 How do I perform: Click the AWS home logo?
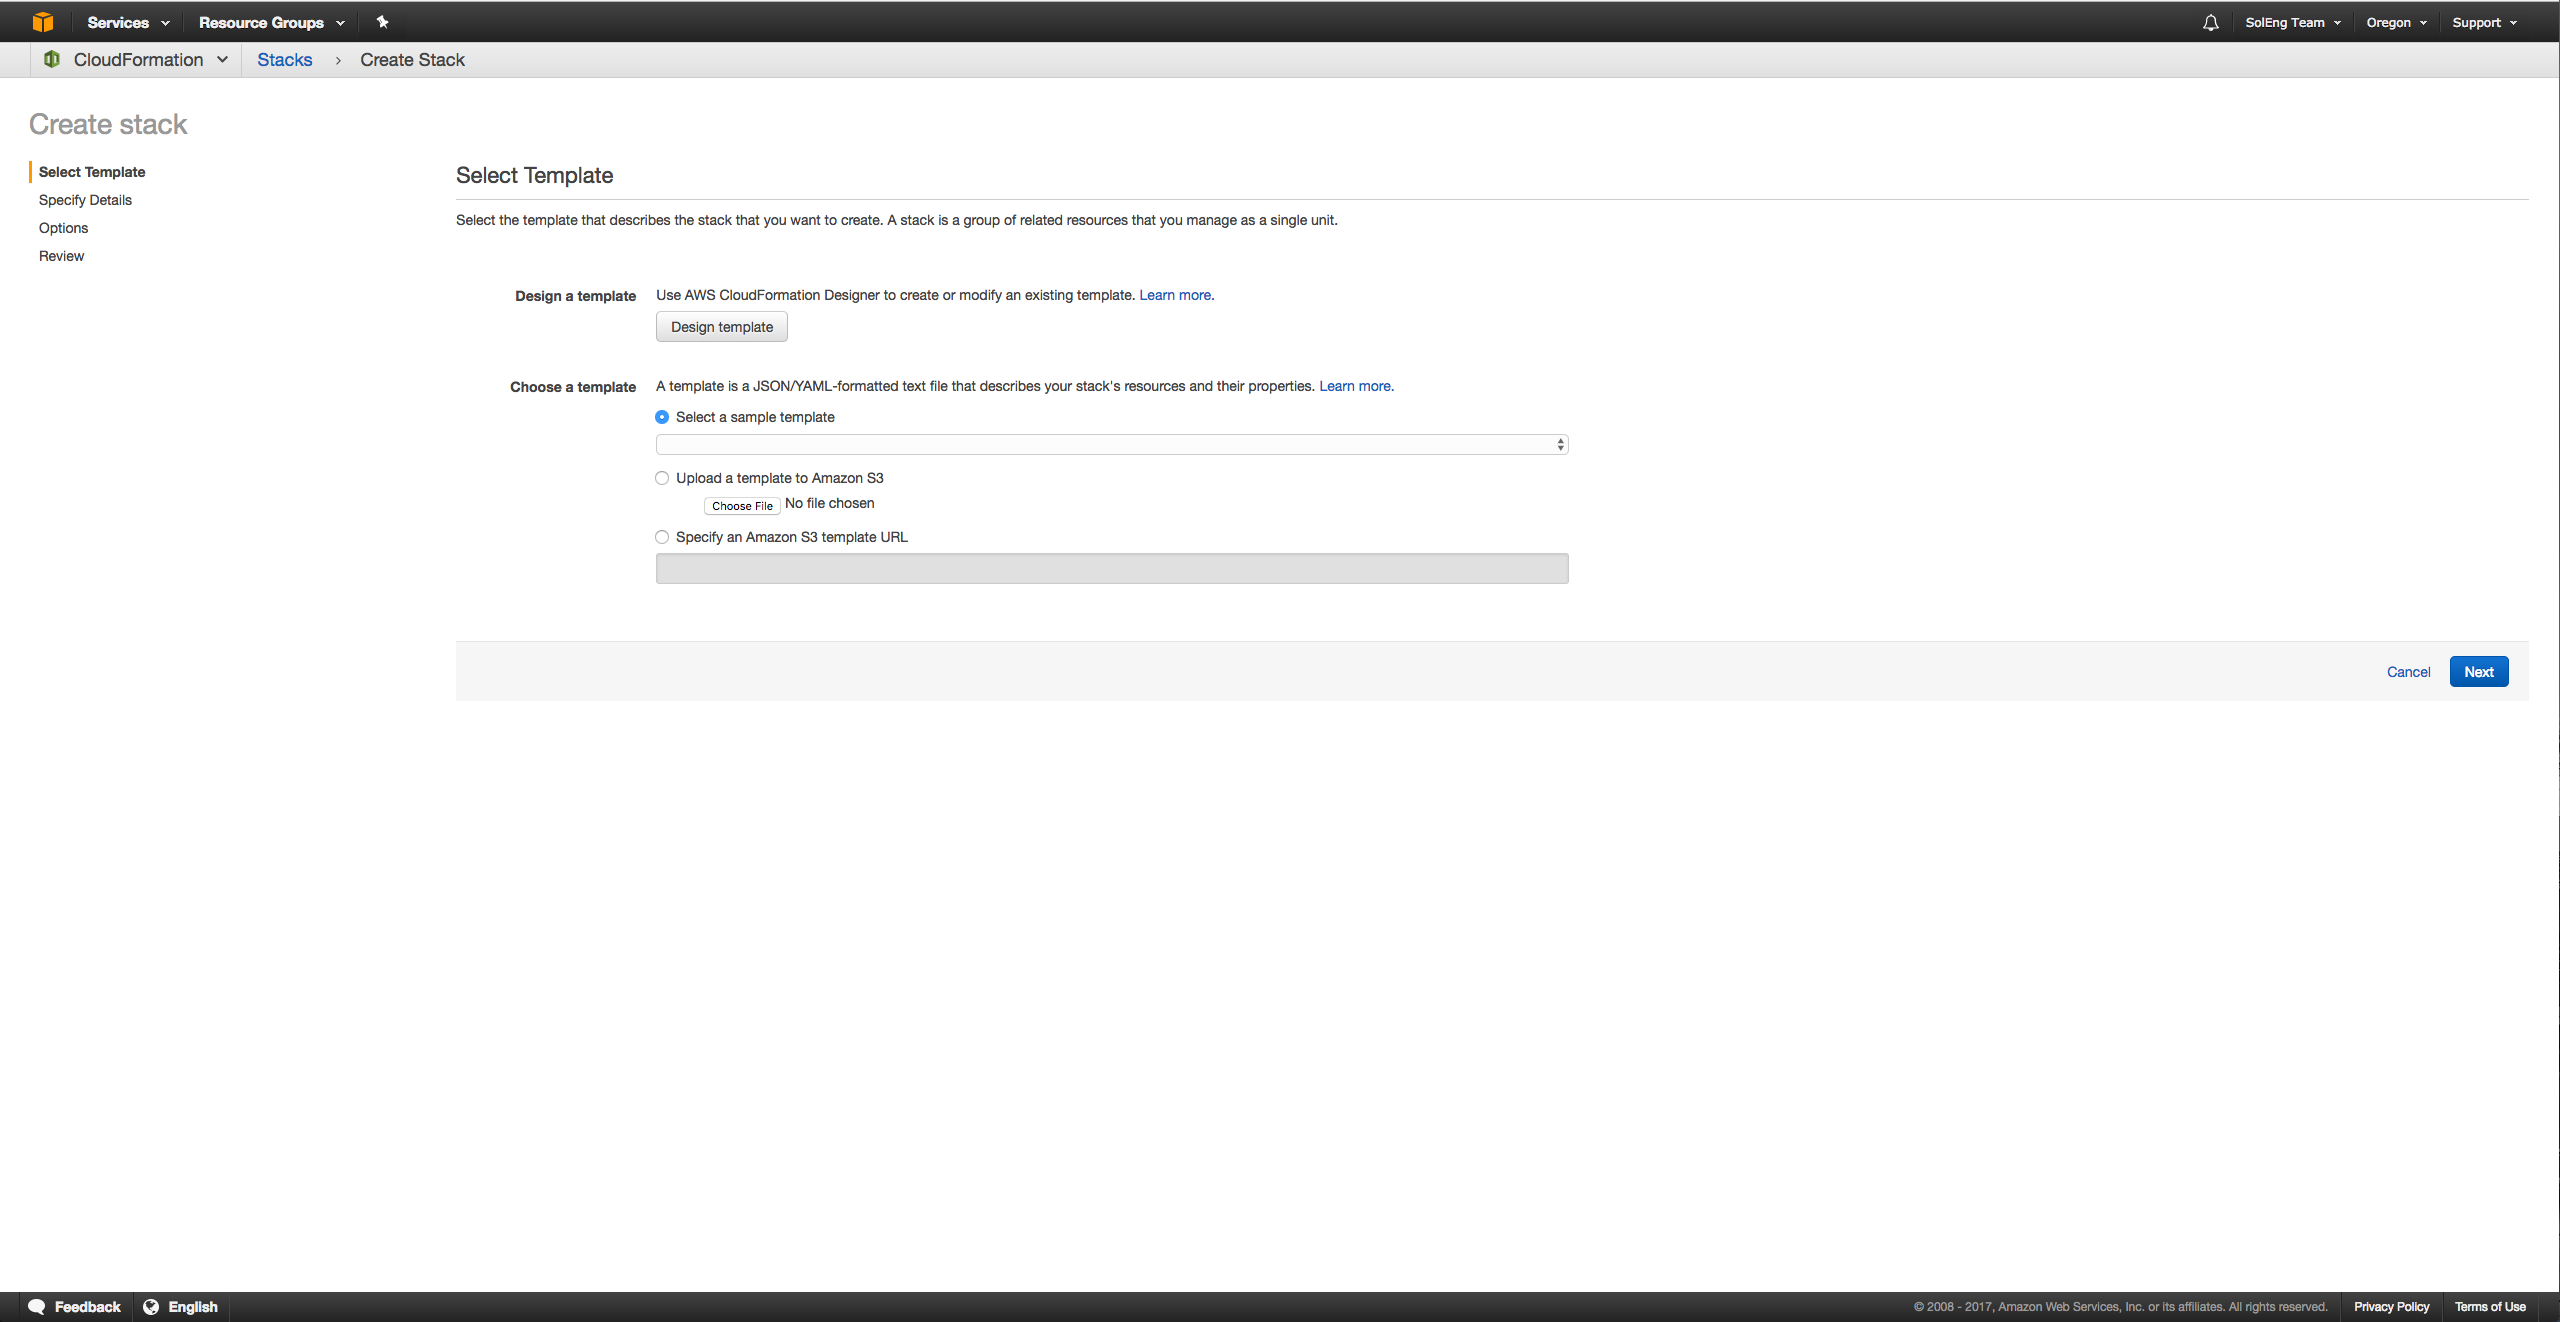(x=43, y=21)
